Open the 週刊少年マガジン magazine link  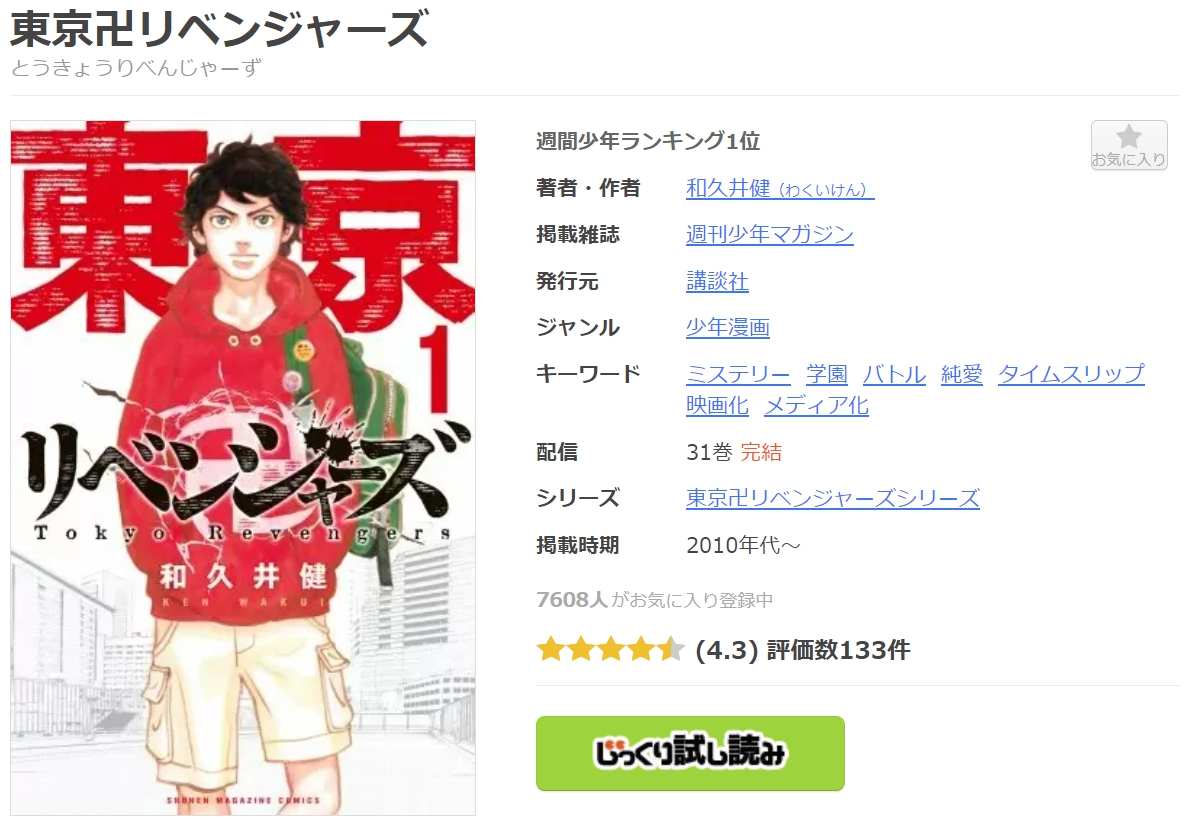[769, 234]
